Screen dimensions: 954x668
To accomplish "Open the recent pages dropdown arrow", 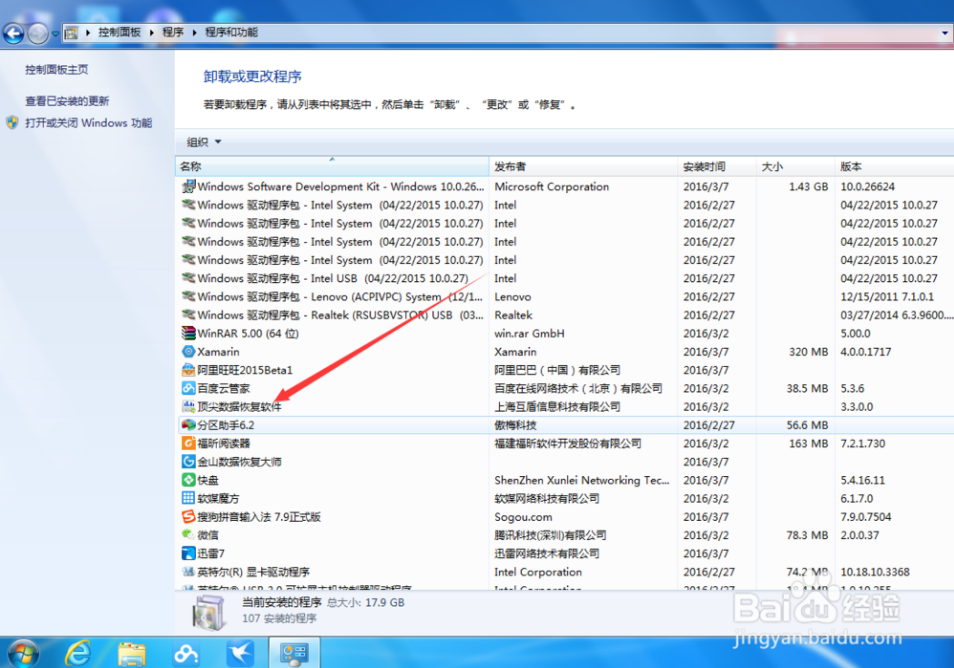I will pos(55,33).
